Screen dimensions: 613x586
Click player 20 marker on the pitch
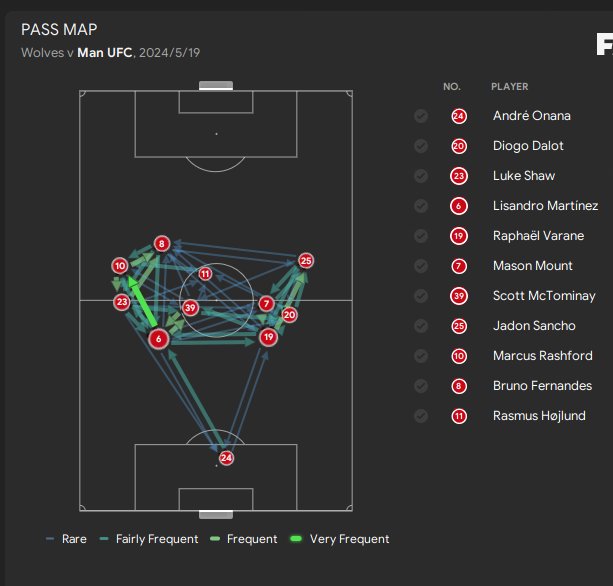(x=289, y=315)
